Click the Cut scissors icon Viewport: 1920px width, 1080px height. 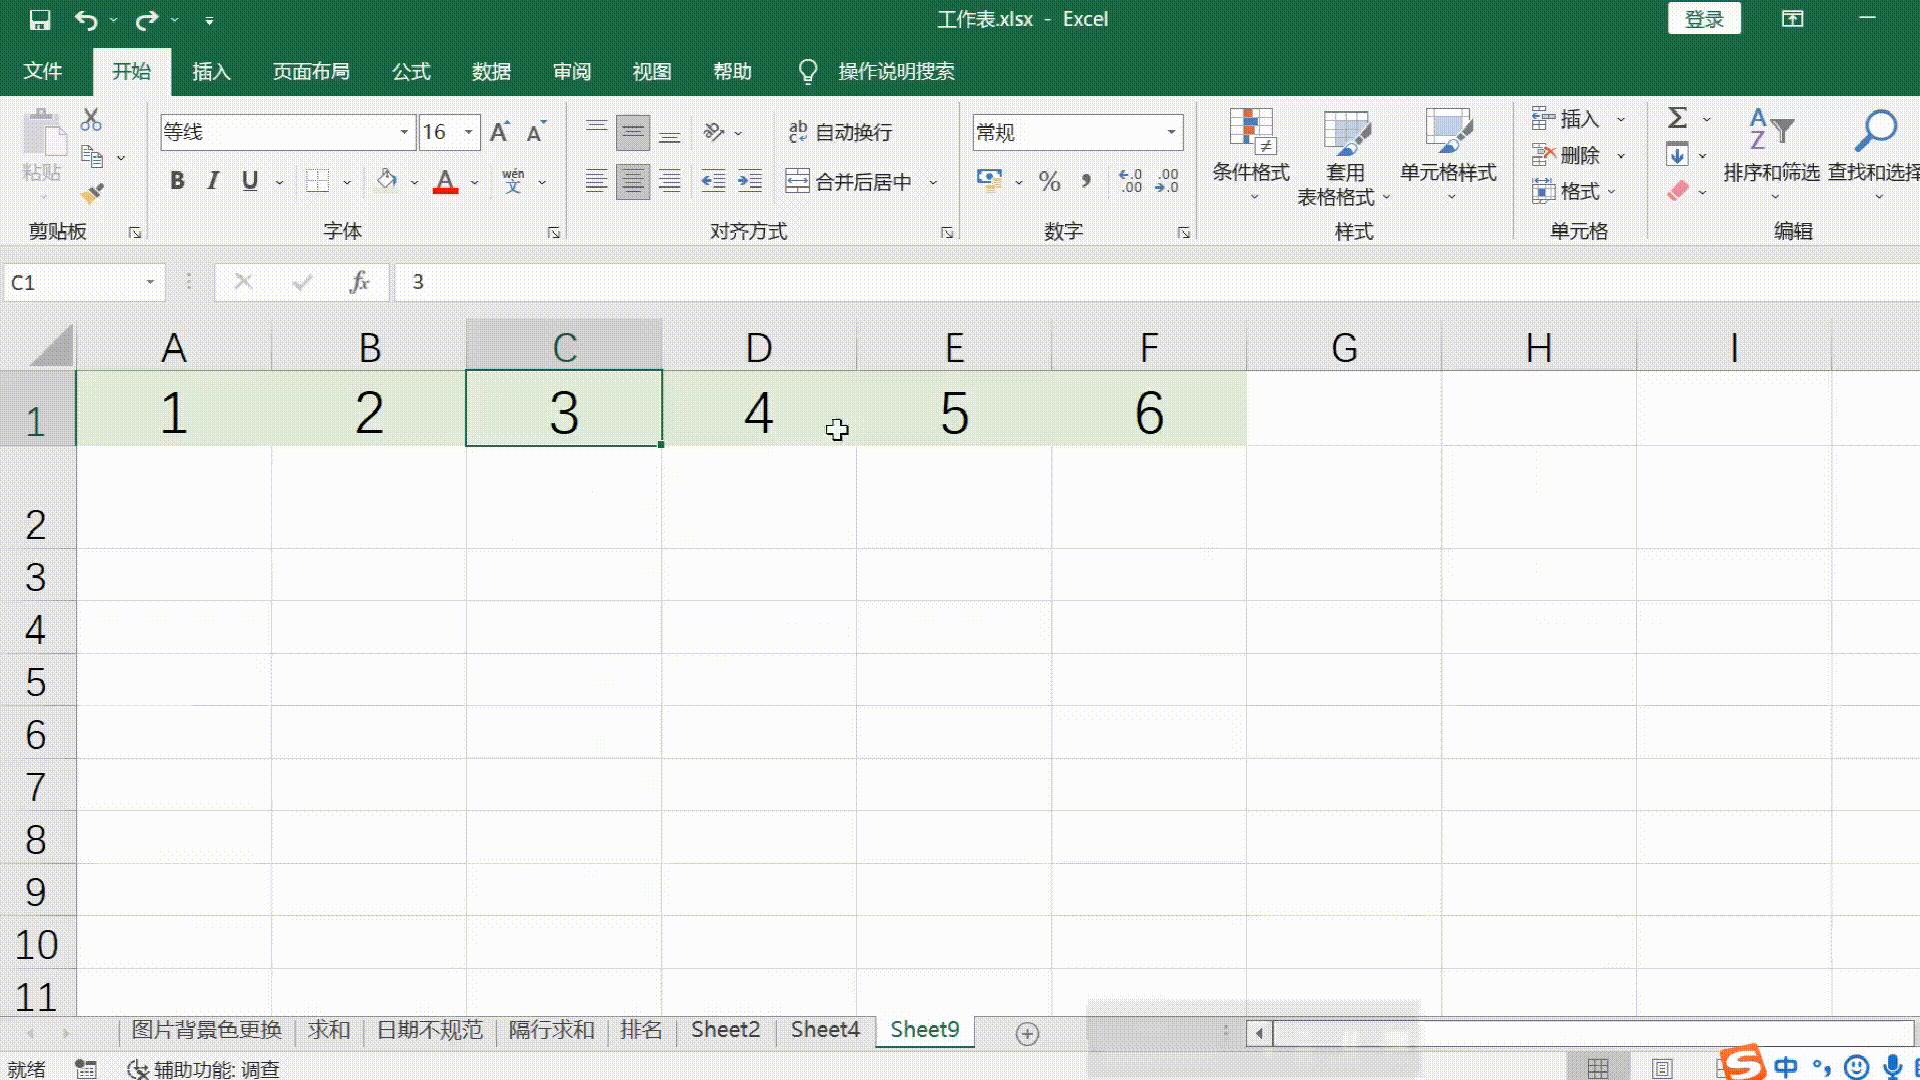point(91,120)
